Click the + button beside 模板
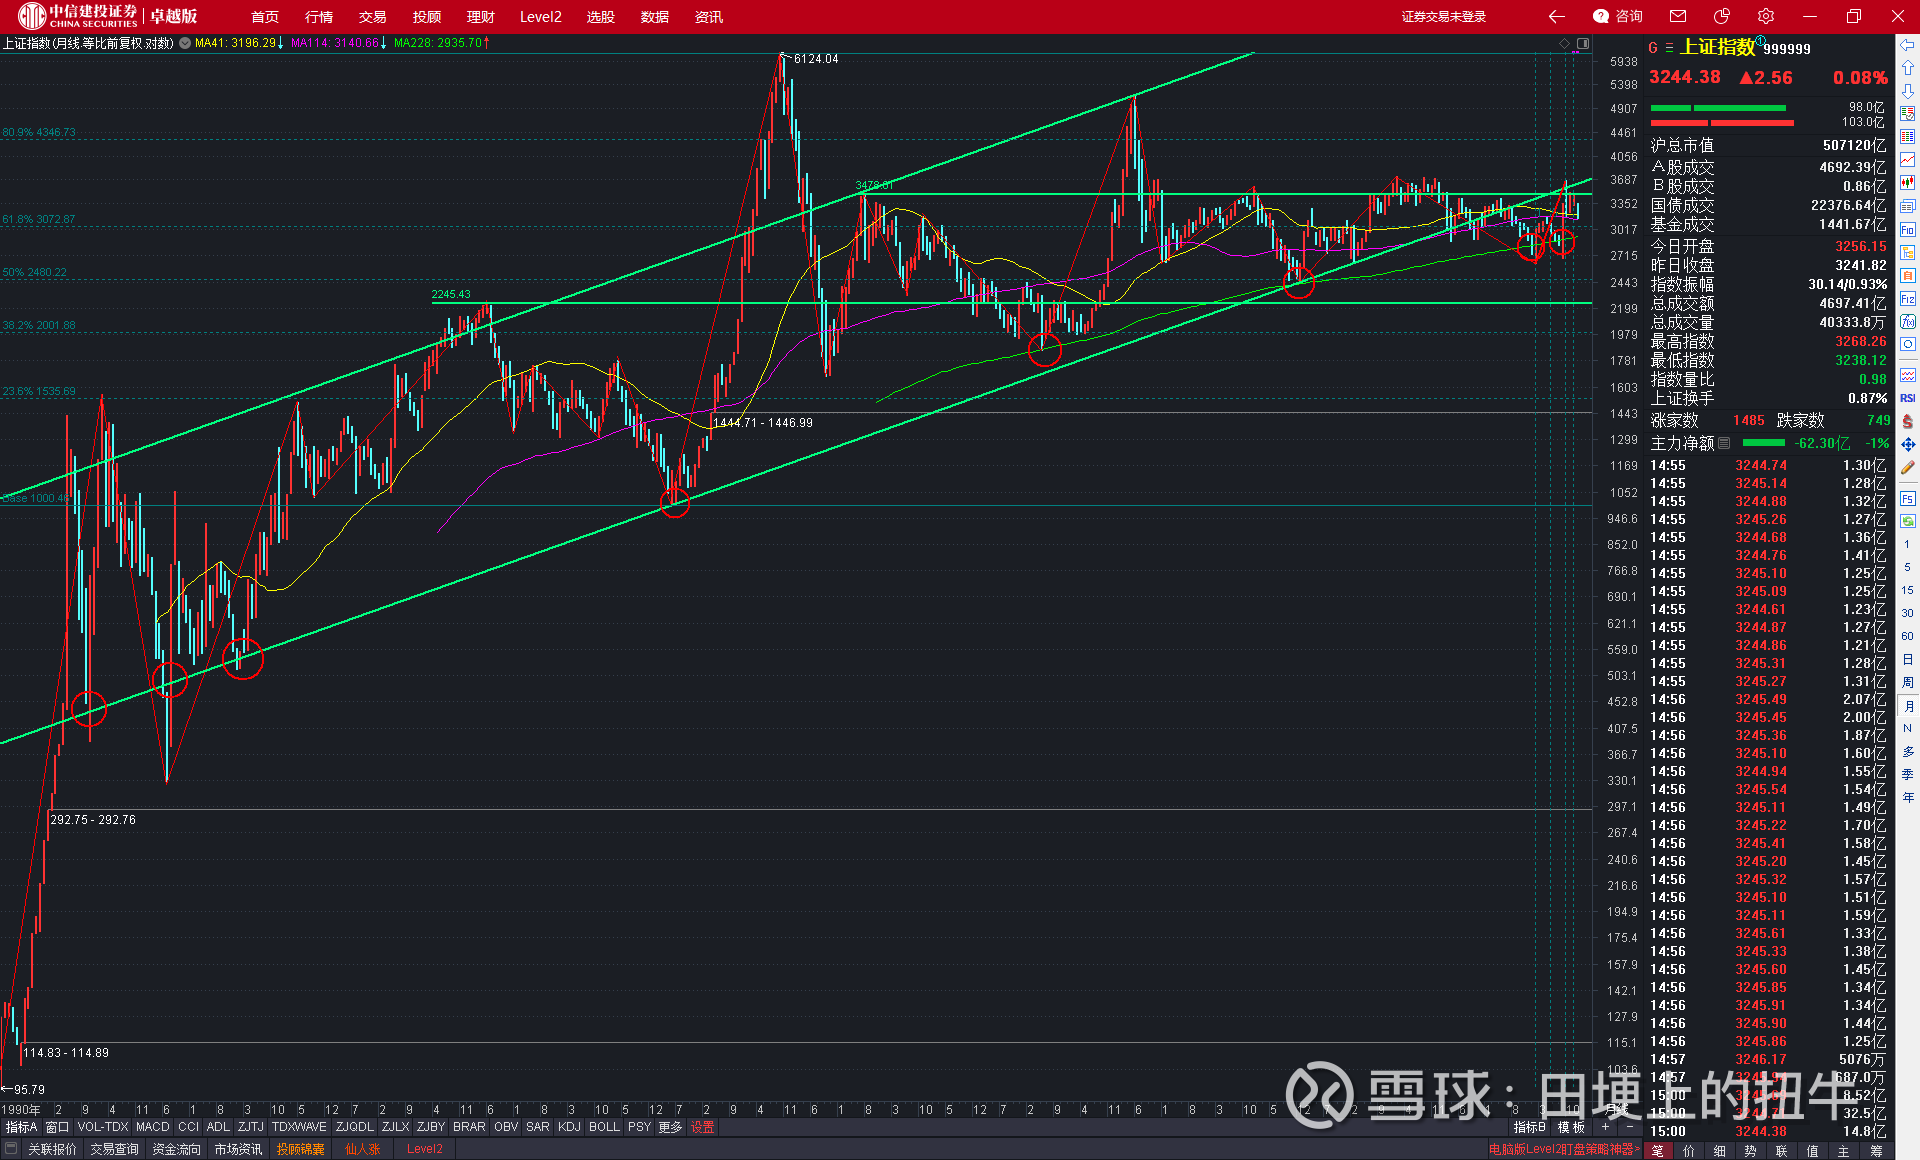 (1605, 1126)
